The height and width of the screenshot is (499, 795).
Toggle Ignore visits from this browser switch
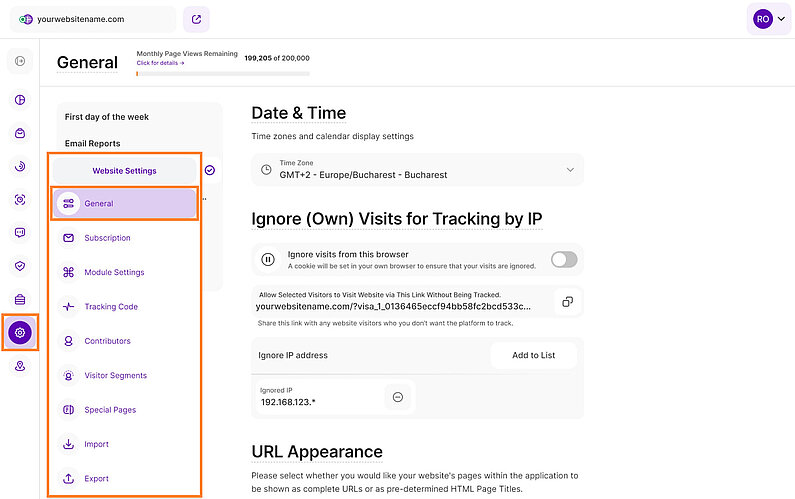click(564, 260)
